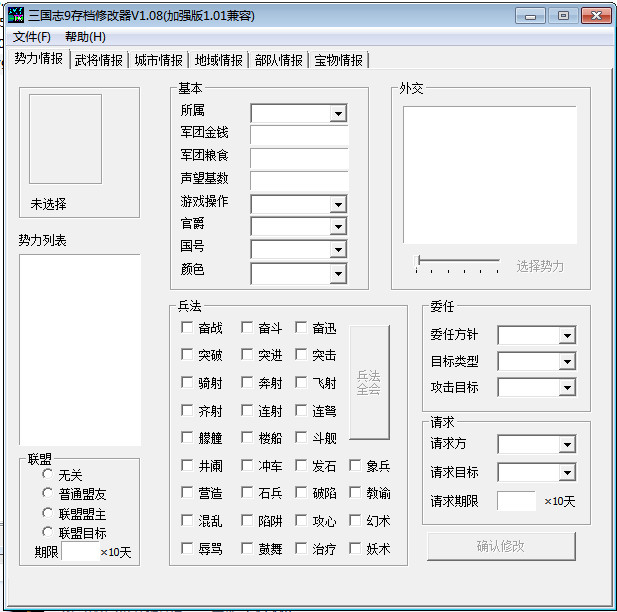The image size is (617, 612).
Task: Tick the 治疗 checkbox
Action: click(301, 548)
